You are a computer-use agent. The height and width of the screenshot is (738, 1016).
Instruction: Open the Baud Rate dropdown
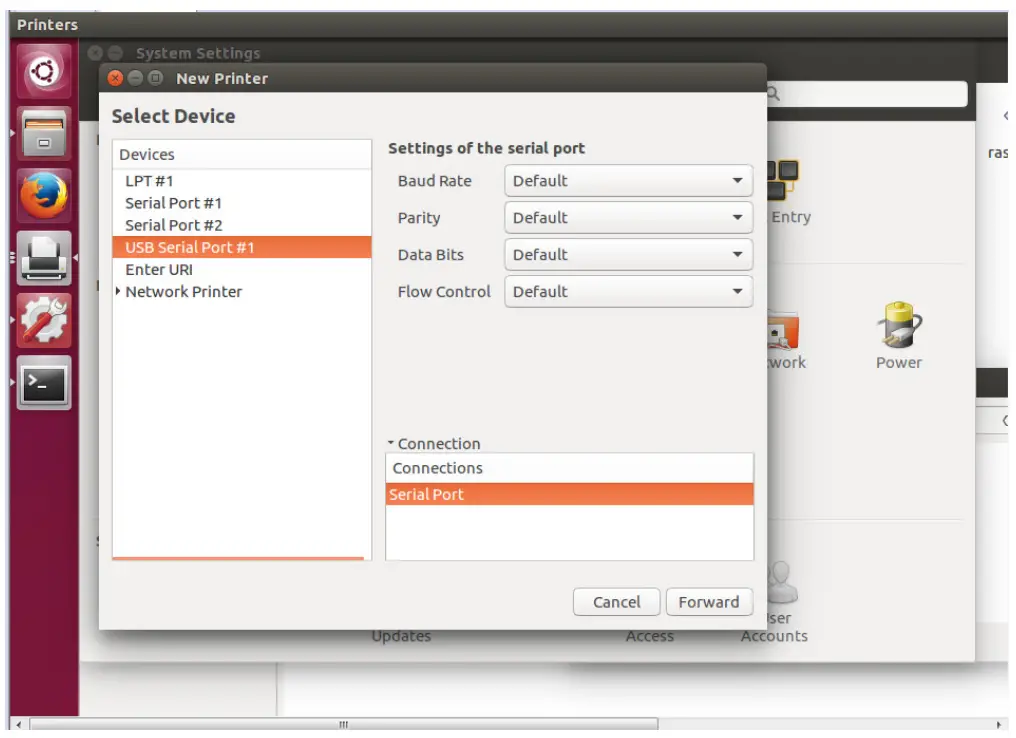(629, 181)
